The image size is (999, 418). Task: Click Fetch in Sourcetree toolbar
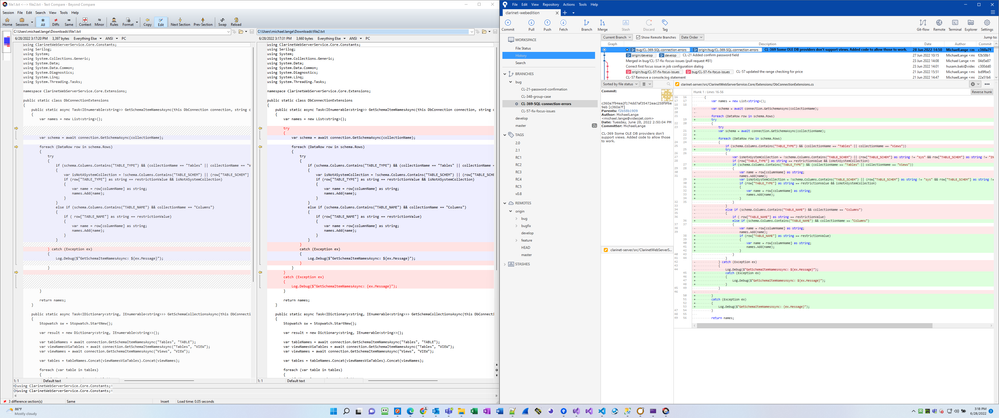(564, 25)
